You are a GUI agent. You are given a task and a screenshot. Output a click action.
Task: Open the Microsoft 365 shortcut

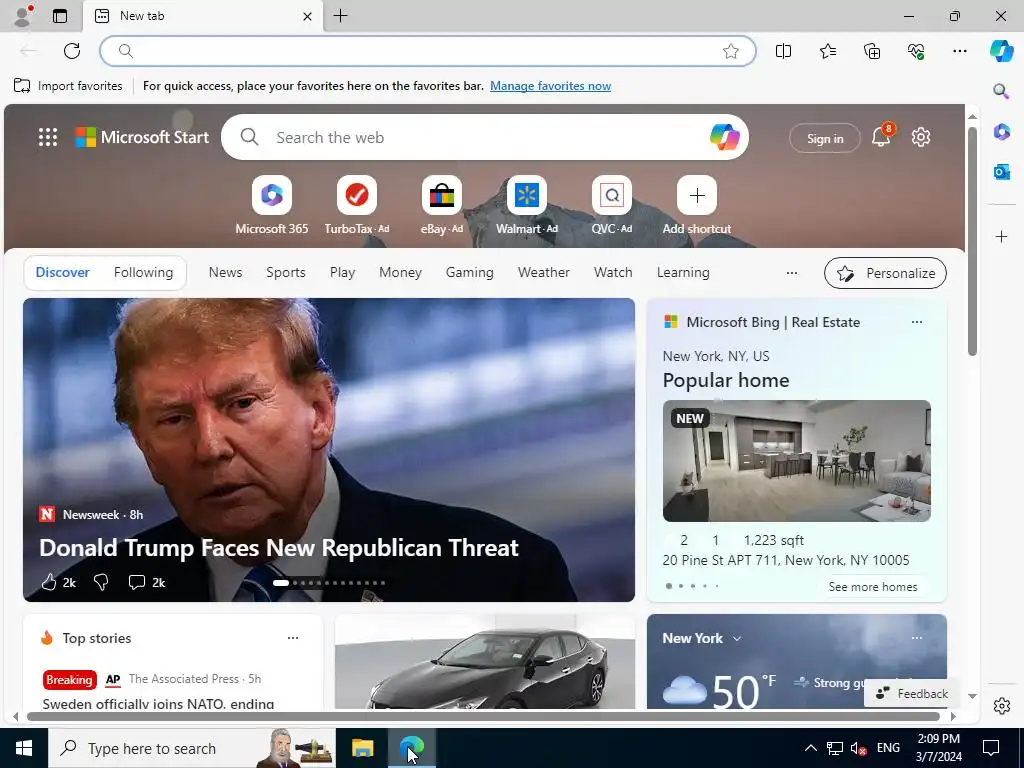click(272, 205)
